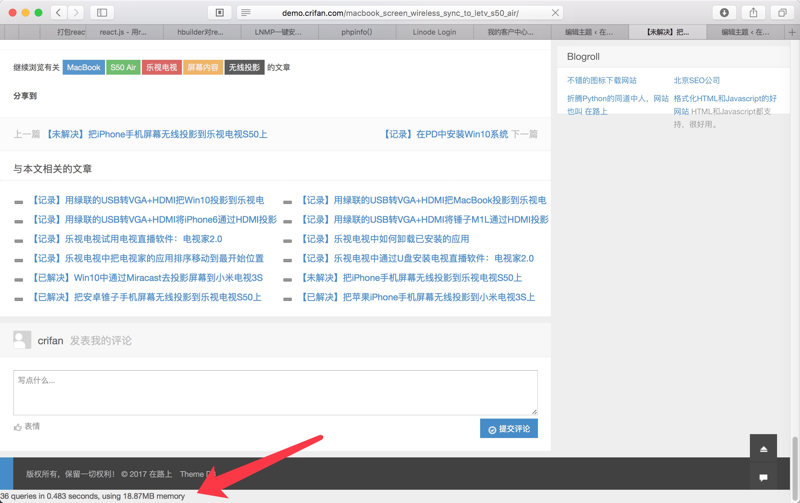Open the Share icon in toolbar
The width and height of the screenshot is (800, 503).
click(x=753, y=13)
